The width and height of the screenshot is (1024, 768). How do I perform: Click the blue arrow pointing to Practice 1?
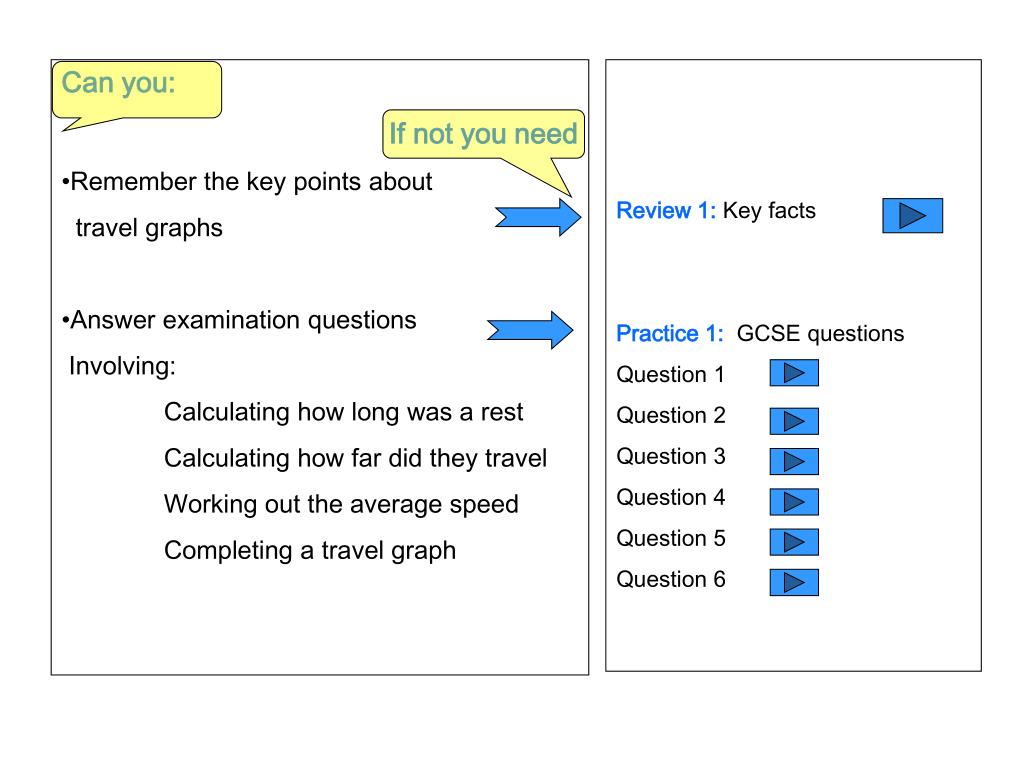point(530,330)
